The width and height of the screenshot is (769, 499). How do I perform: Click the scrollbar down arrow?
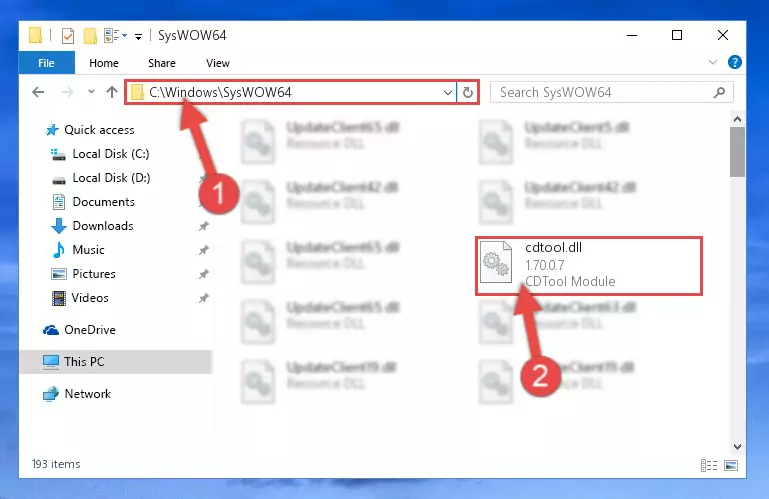tap(737, 446)
